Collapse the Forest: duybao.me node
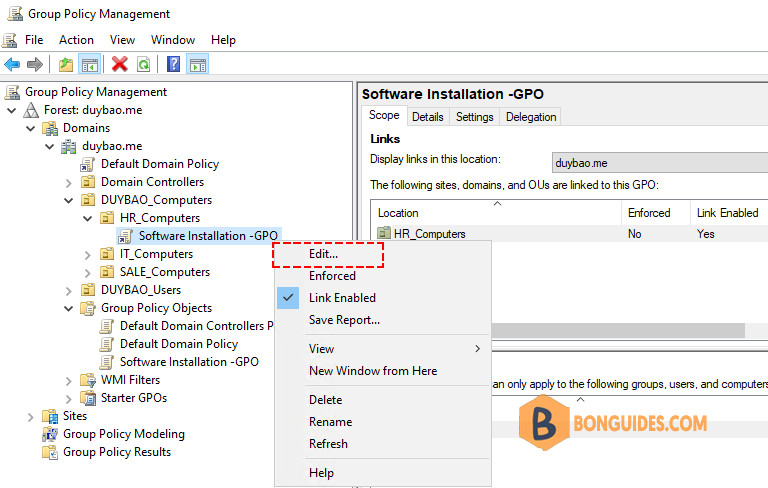Viewport: 768px width, 488px height. [12, 111]
